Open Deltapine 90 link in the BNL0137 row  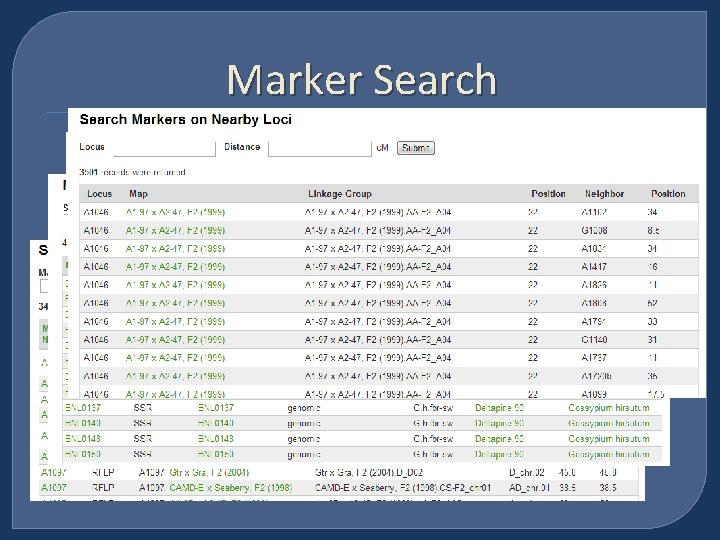(500, 408)
